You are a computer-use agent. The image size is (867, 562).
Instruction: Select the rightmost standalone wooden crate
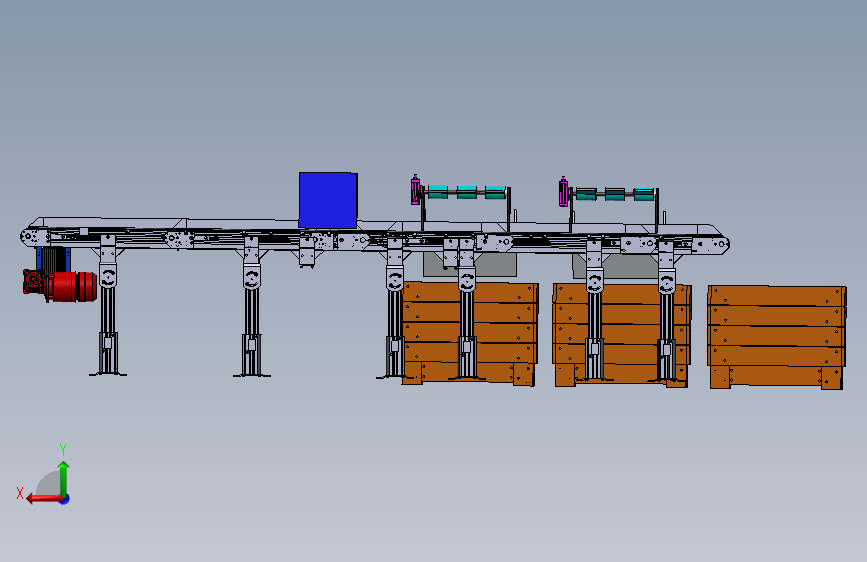776,337
